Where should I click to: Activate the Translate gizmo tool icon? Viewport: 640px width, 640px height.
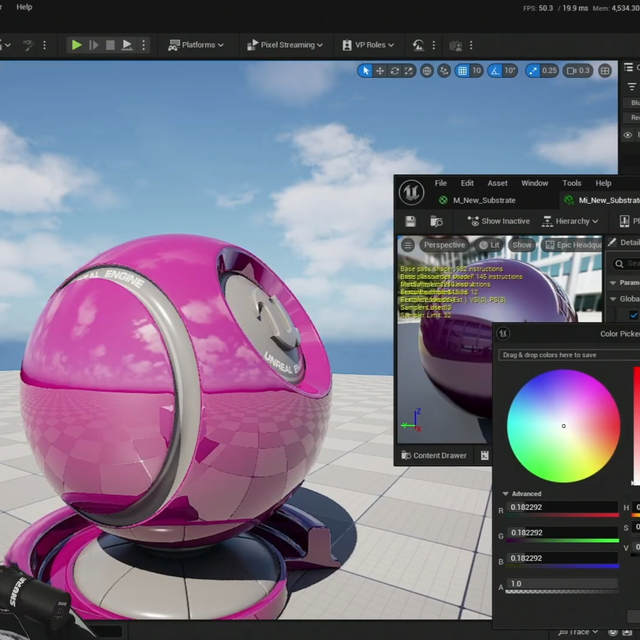click(380, 71)
